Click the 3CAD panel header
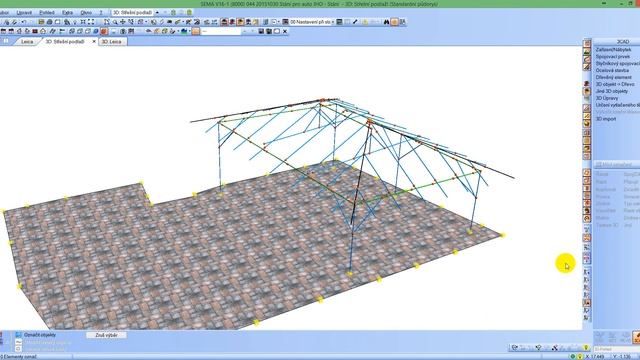Image resolution: width=640 pixels, height=360 pixels. pos(616,42)
